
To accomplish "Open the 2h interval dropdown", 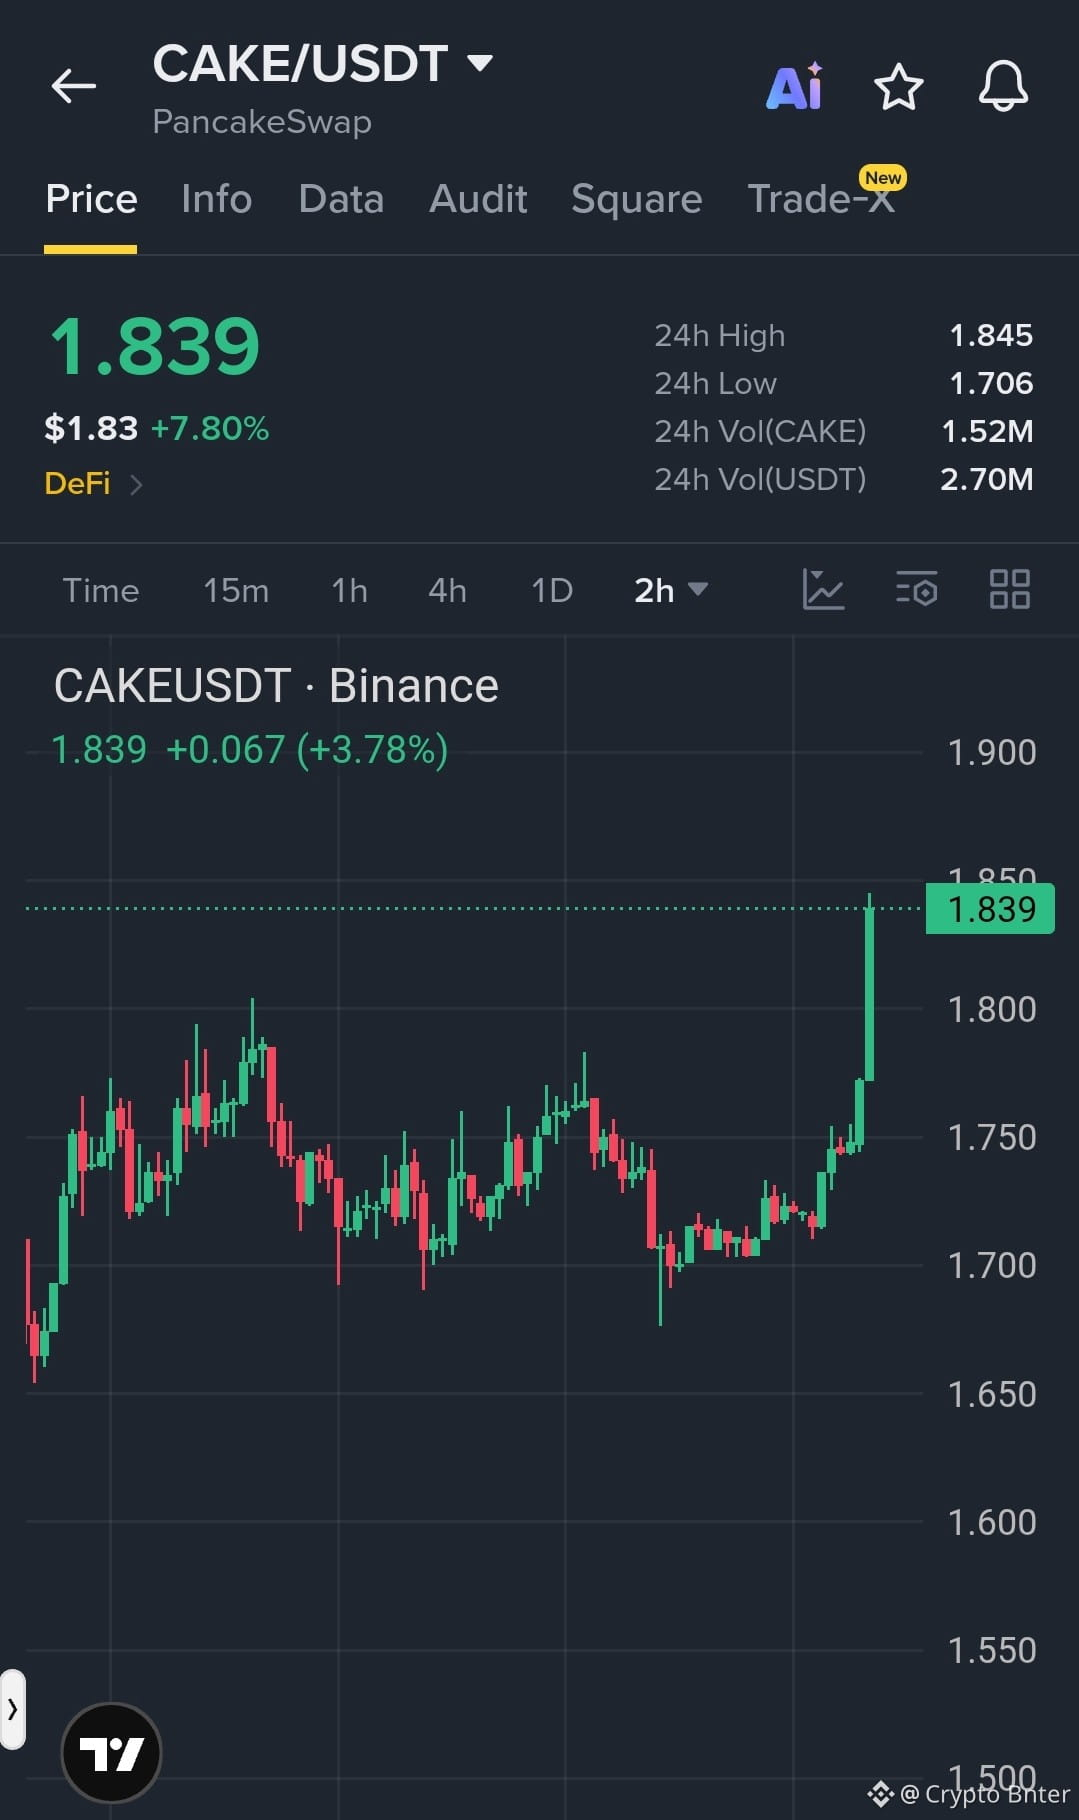I will pyautogui.click(x=671, y=590).
